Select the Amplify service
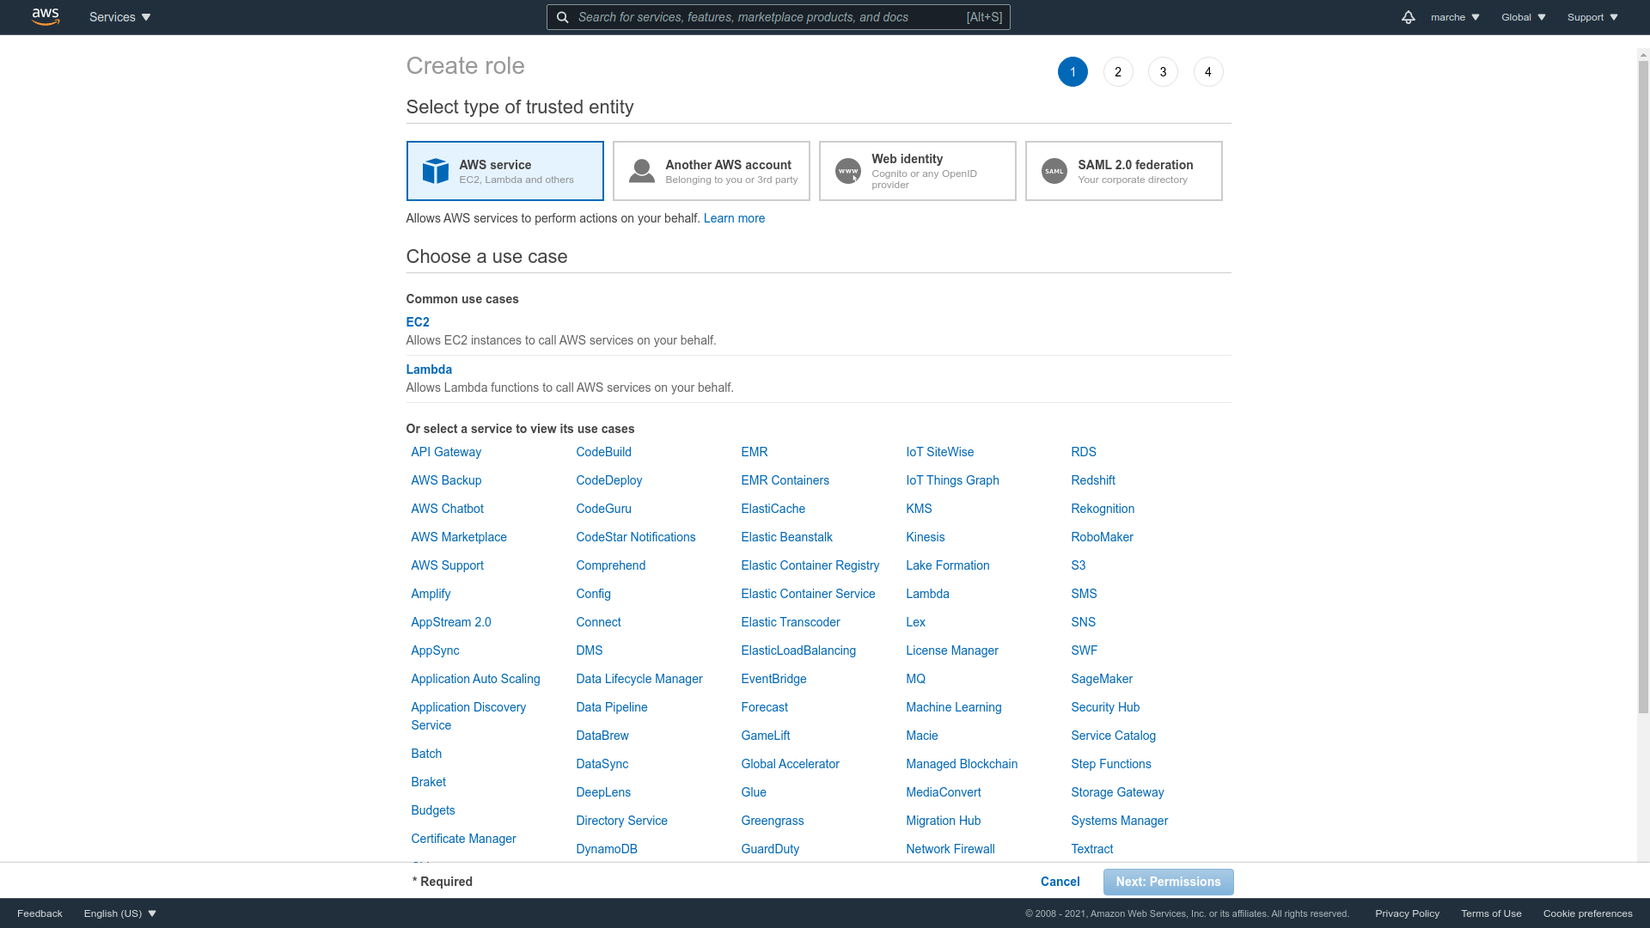This screenshot has width=1650, height=928. 431,594
